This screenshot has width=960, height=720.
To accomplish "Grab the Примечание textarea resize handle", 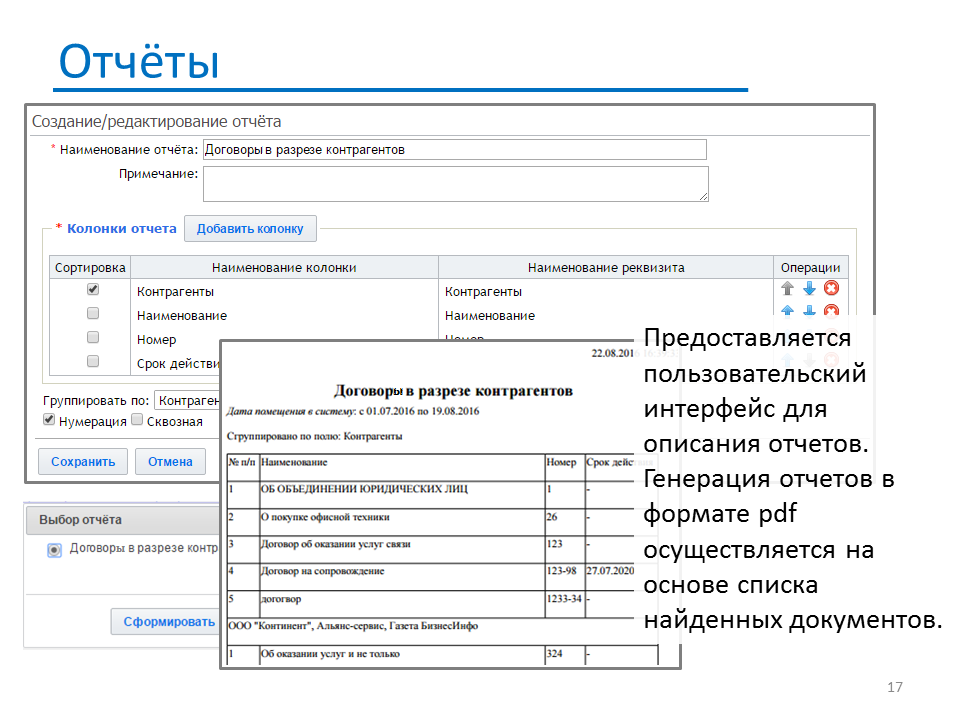I will (x=703, y=197).
